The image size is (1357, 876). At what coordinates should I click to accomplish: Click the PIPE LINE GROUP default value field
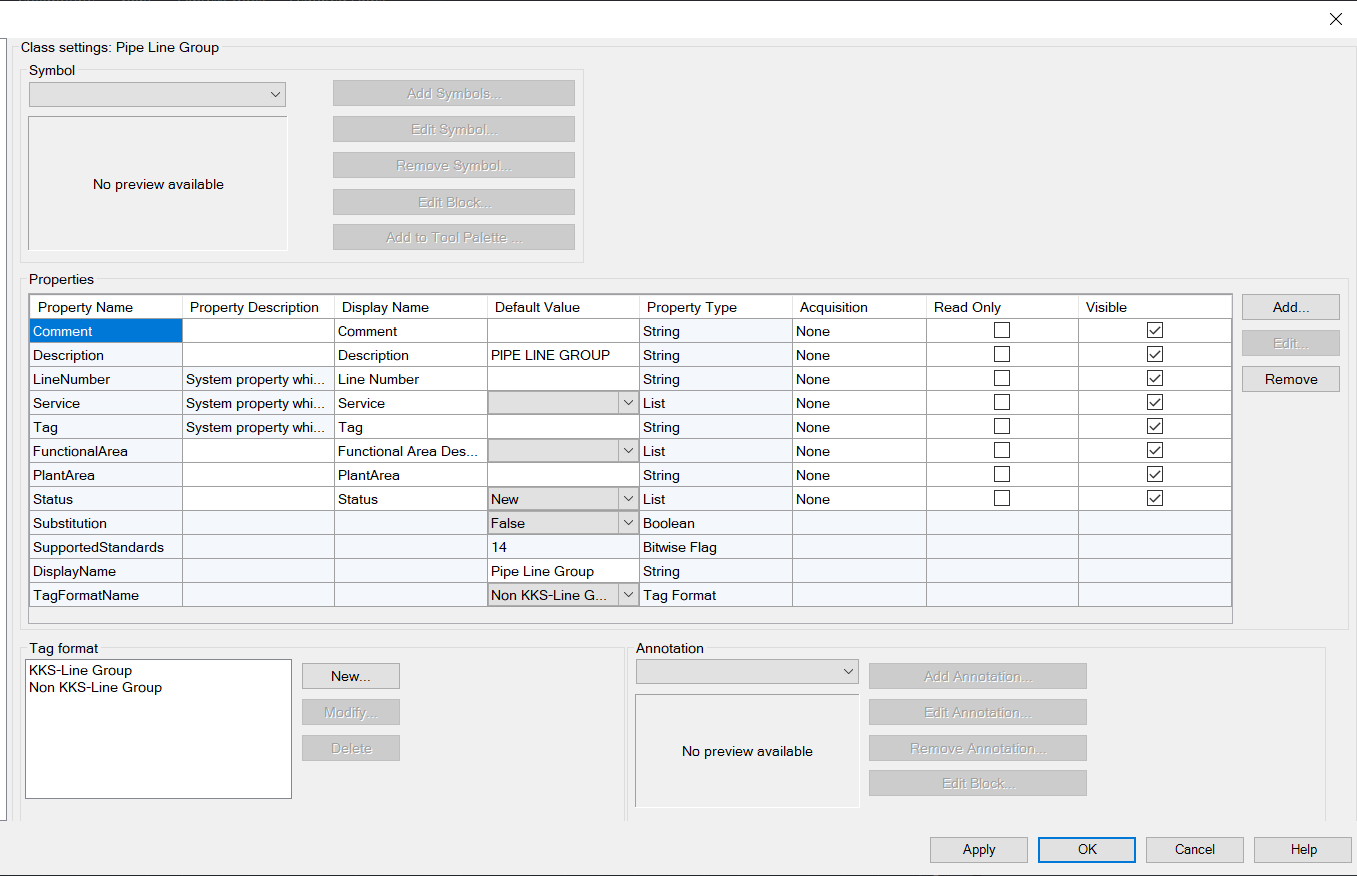pyautogui.click(x=560, y=354)
